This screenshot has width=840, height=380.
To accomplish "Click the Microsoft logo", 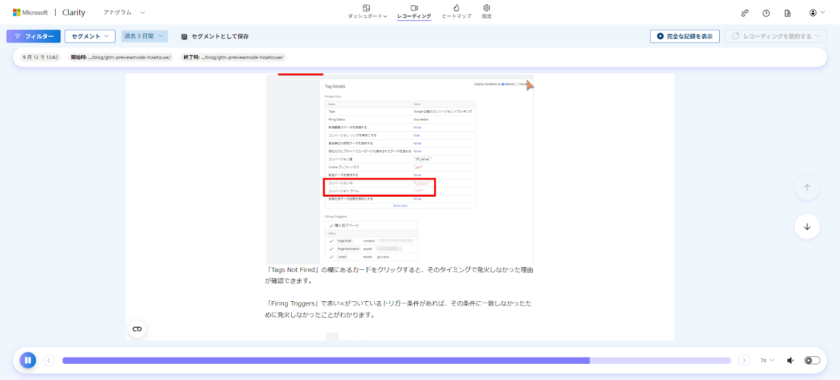I will 31,12.
